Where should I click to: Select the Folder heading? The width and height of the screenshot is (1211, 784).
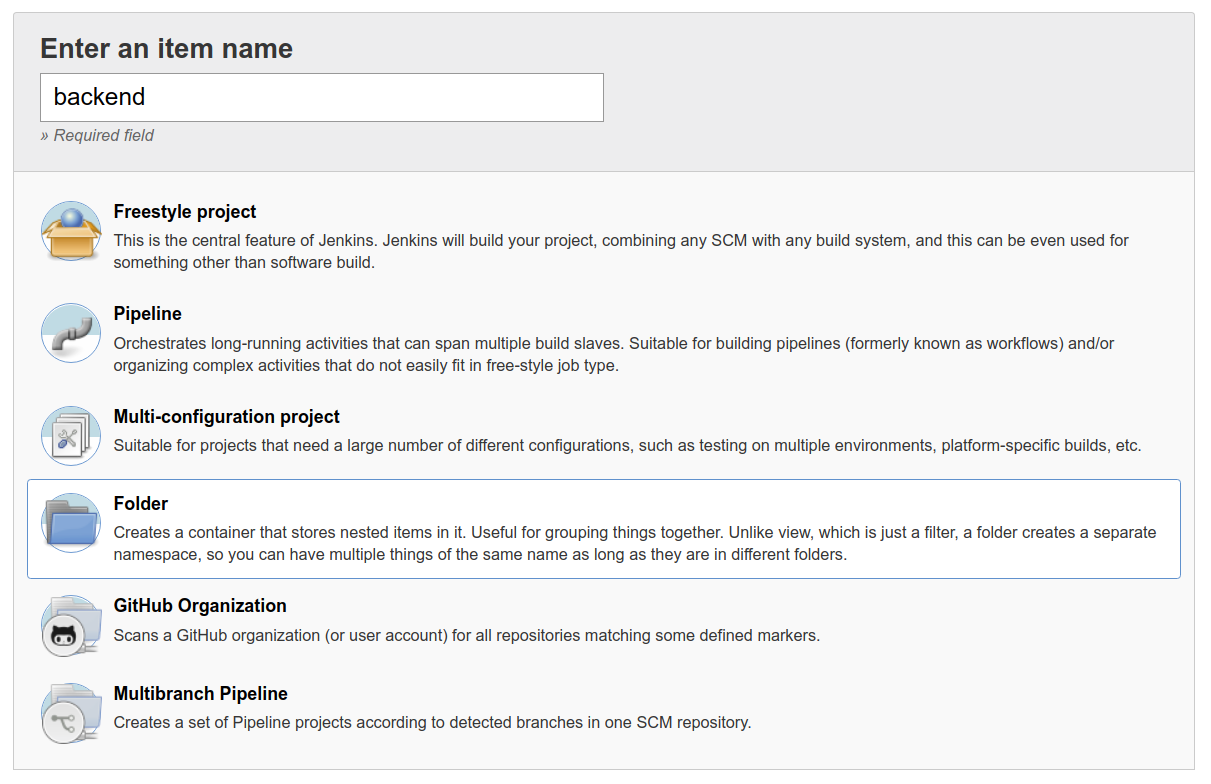141,504
